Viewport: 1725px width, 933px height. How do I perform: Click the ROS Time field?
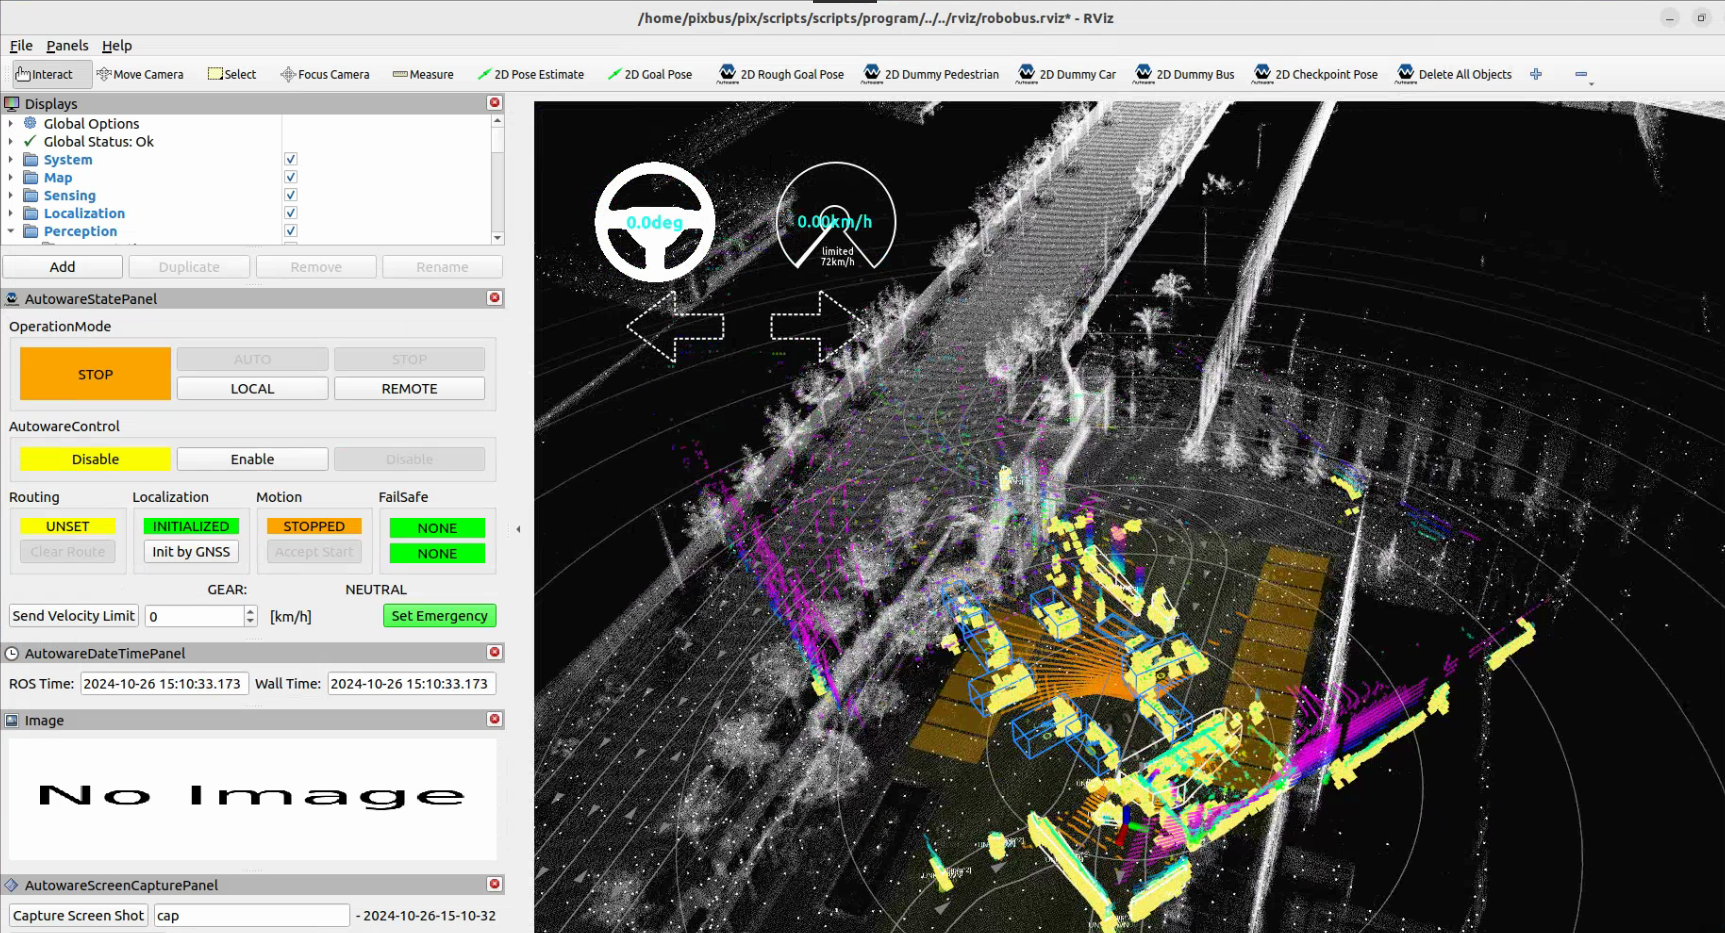tap(163, 684)
